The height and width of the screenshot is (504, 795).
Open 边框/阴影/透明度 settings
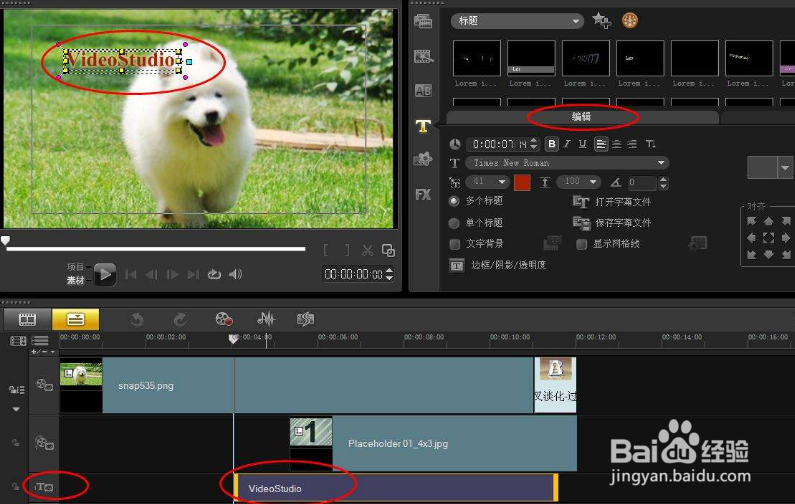click(497, 265)
